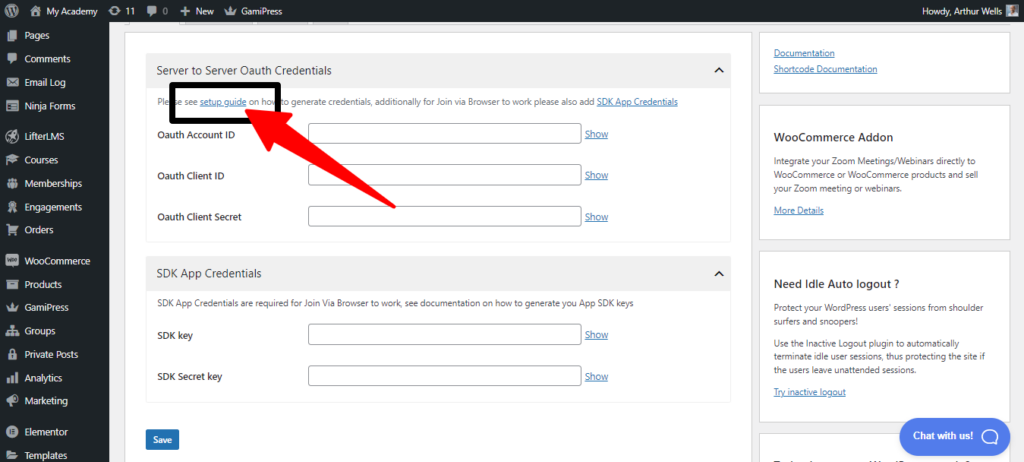Click the GamiPress sidebar crown icon
The image size is (1024, 462).
(11, 308)
